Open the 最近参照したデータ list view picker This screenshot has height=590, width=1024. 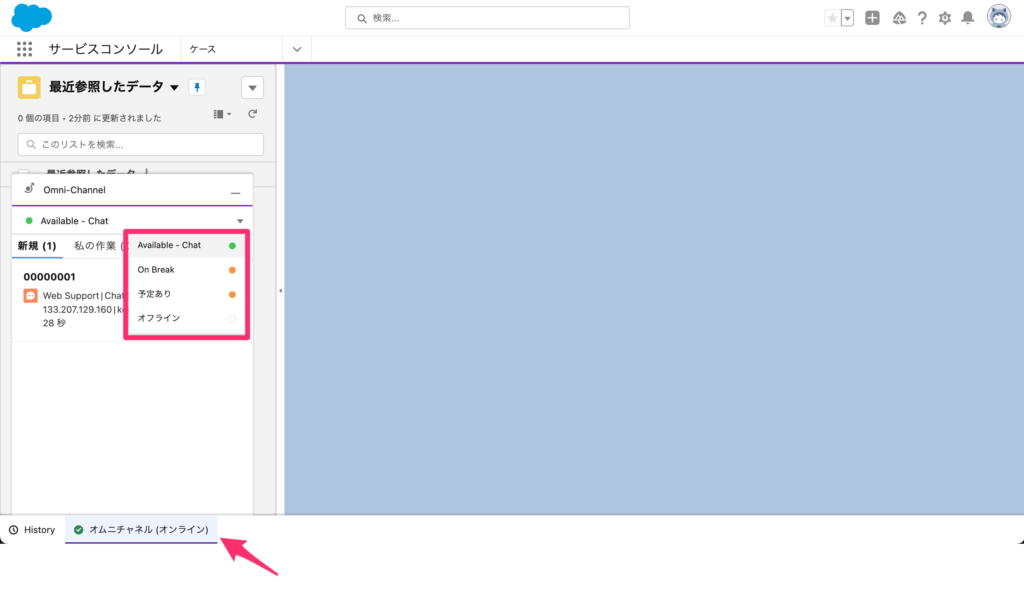[174, 88]
